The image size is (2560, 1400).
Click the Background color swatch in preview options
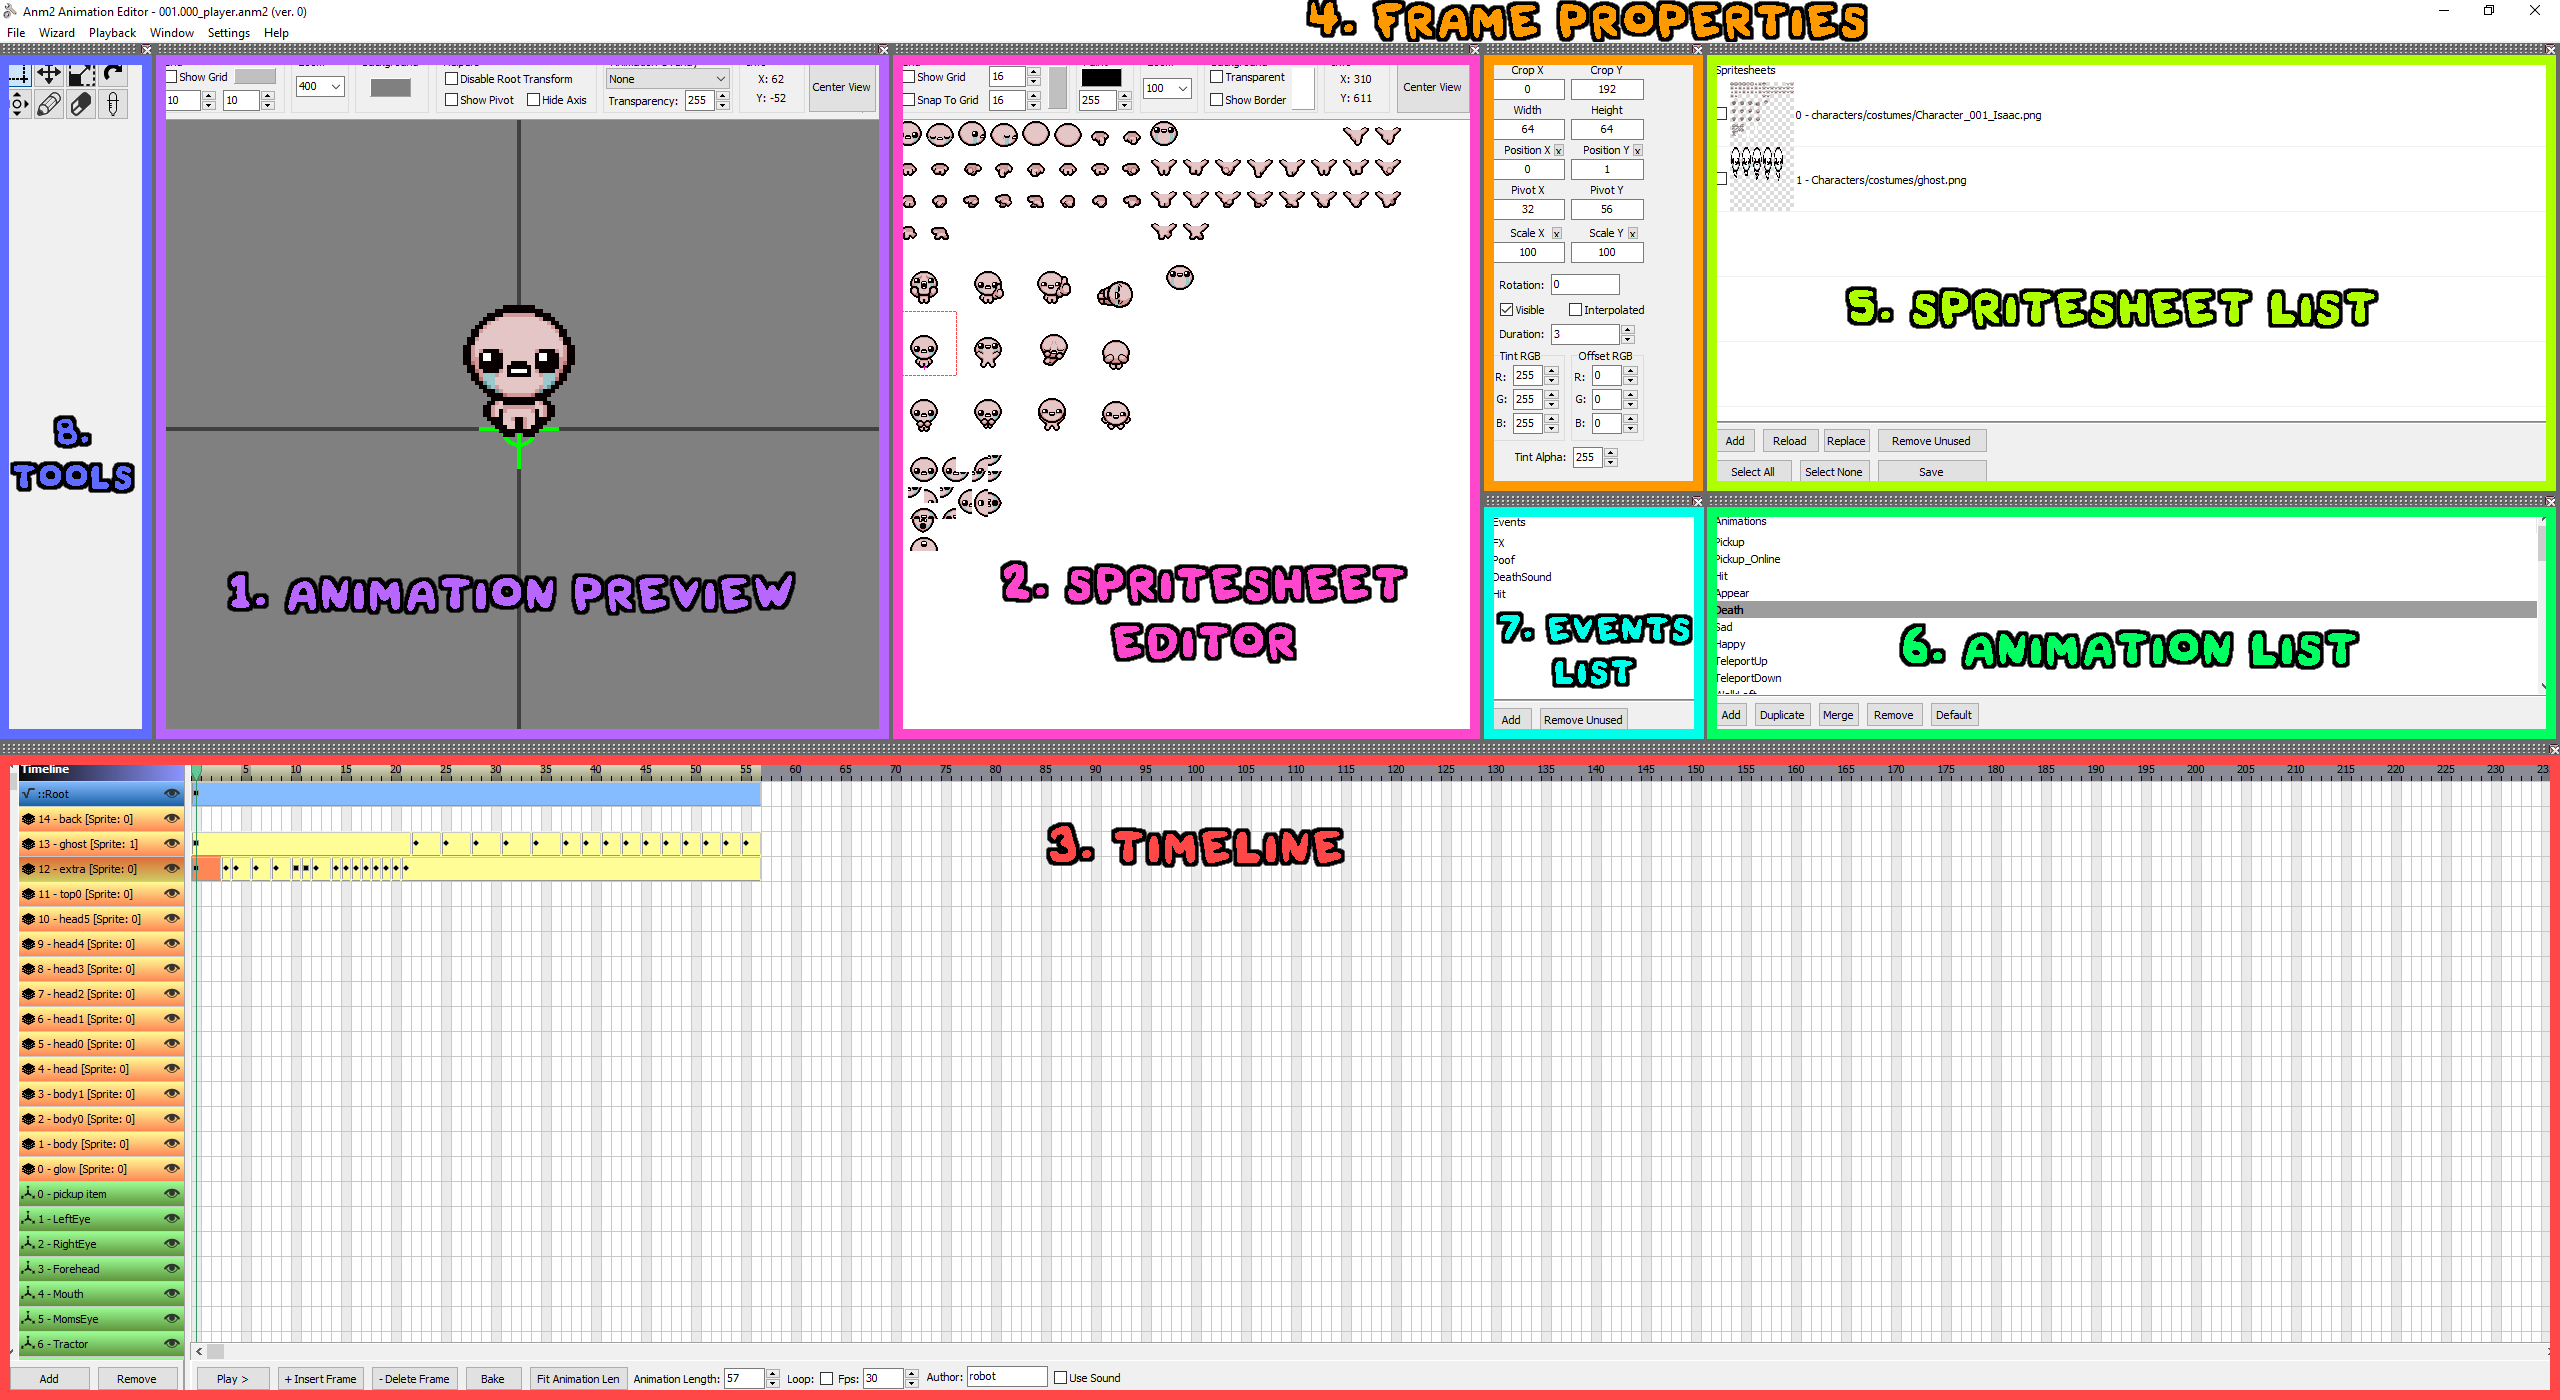click(x=390, y=87)
